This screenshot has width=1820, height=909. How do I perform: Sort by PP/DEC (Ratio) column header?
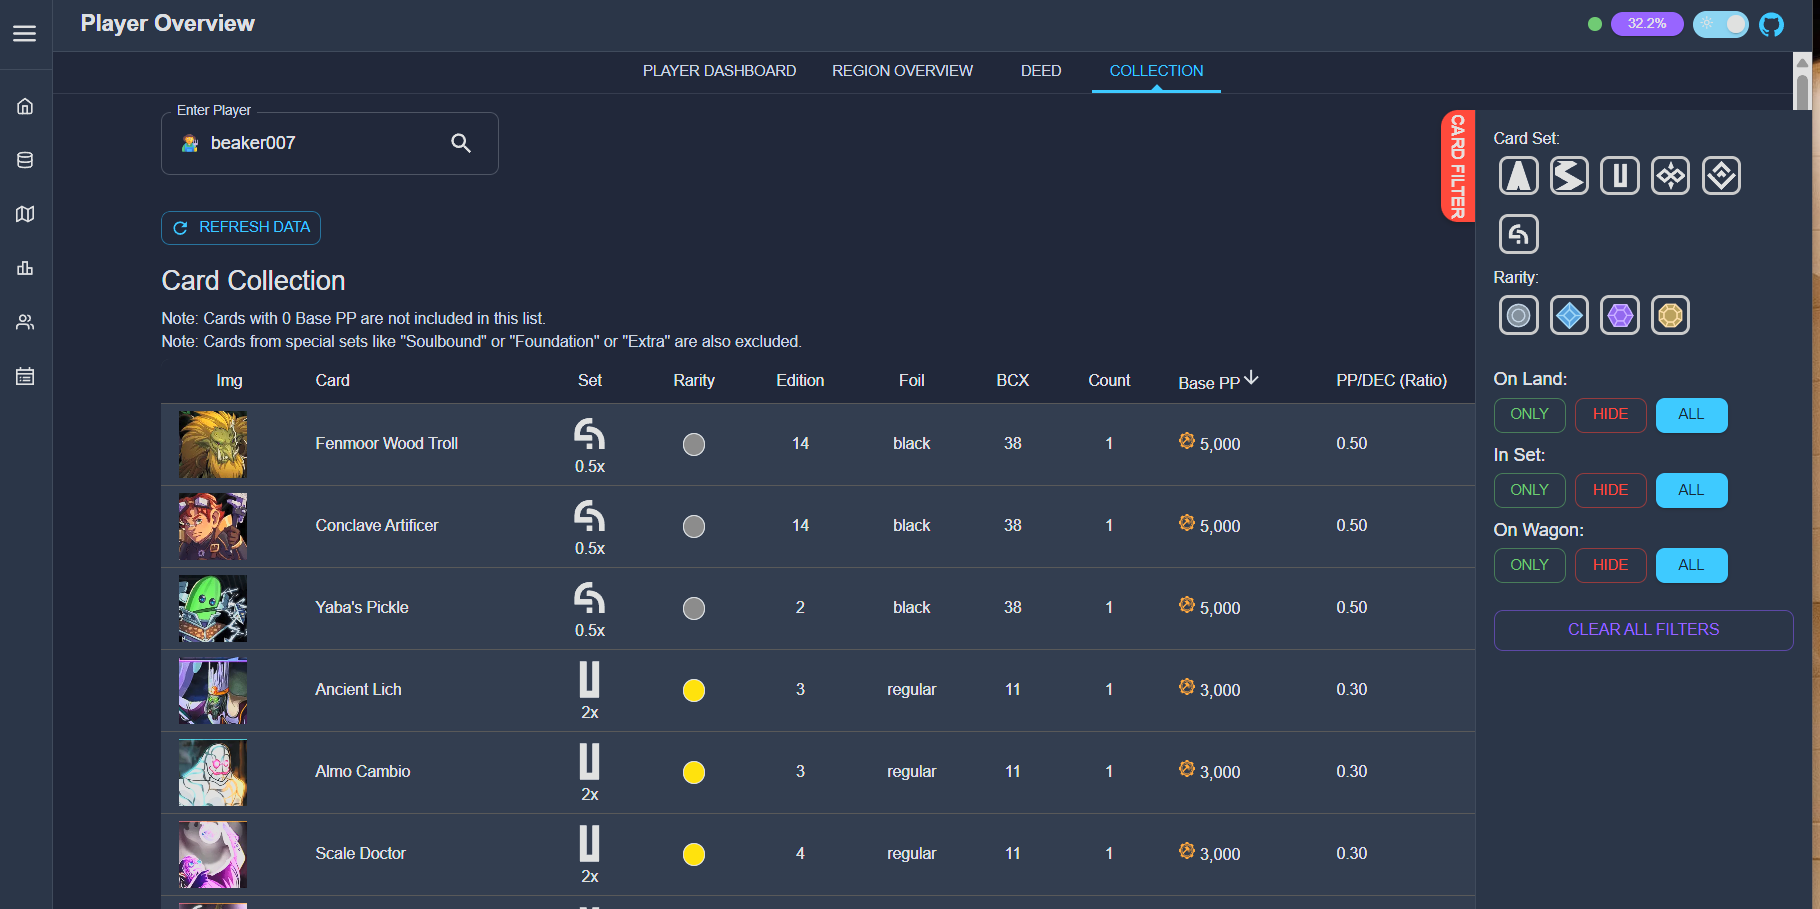click(x=1391, y=381)
